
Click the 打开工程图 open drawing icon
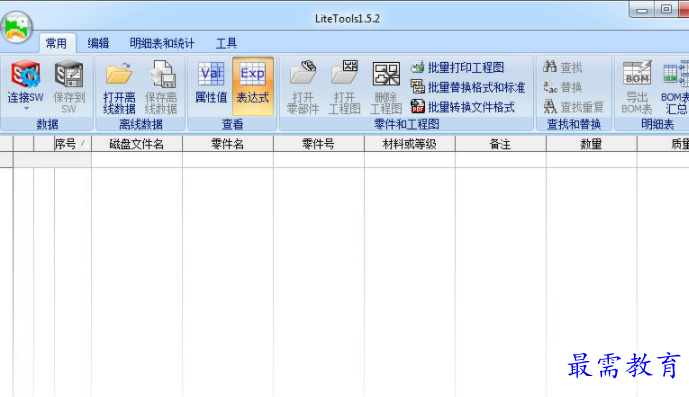344,74
